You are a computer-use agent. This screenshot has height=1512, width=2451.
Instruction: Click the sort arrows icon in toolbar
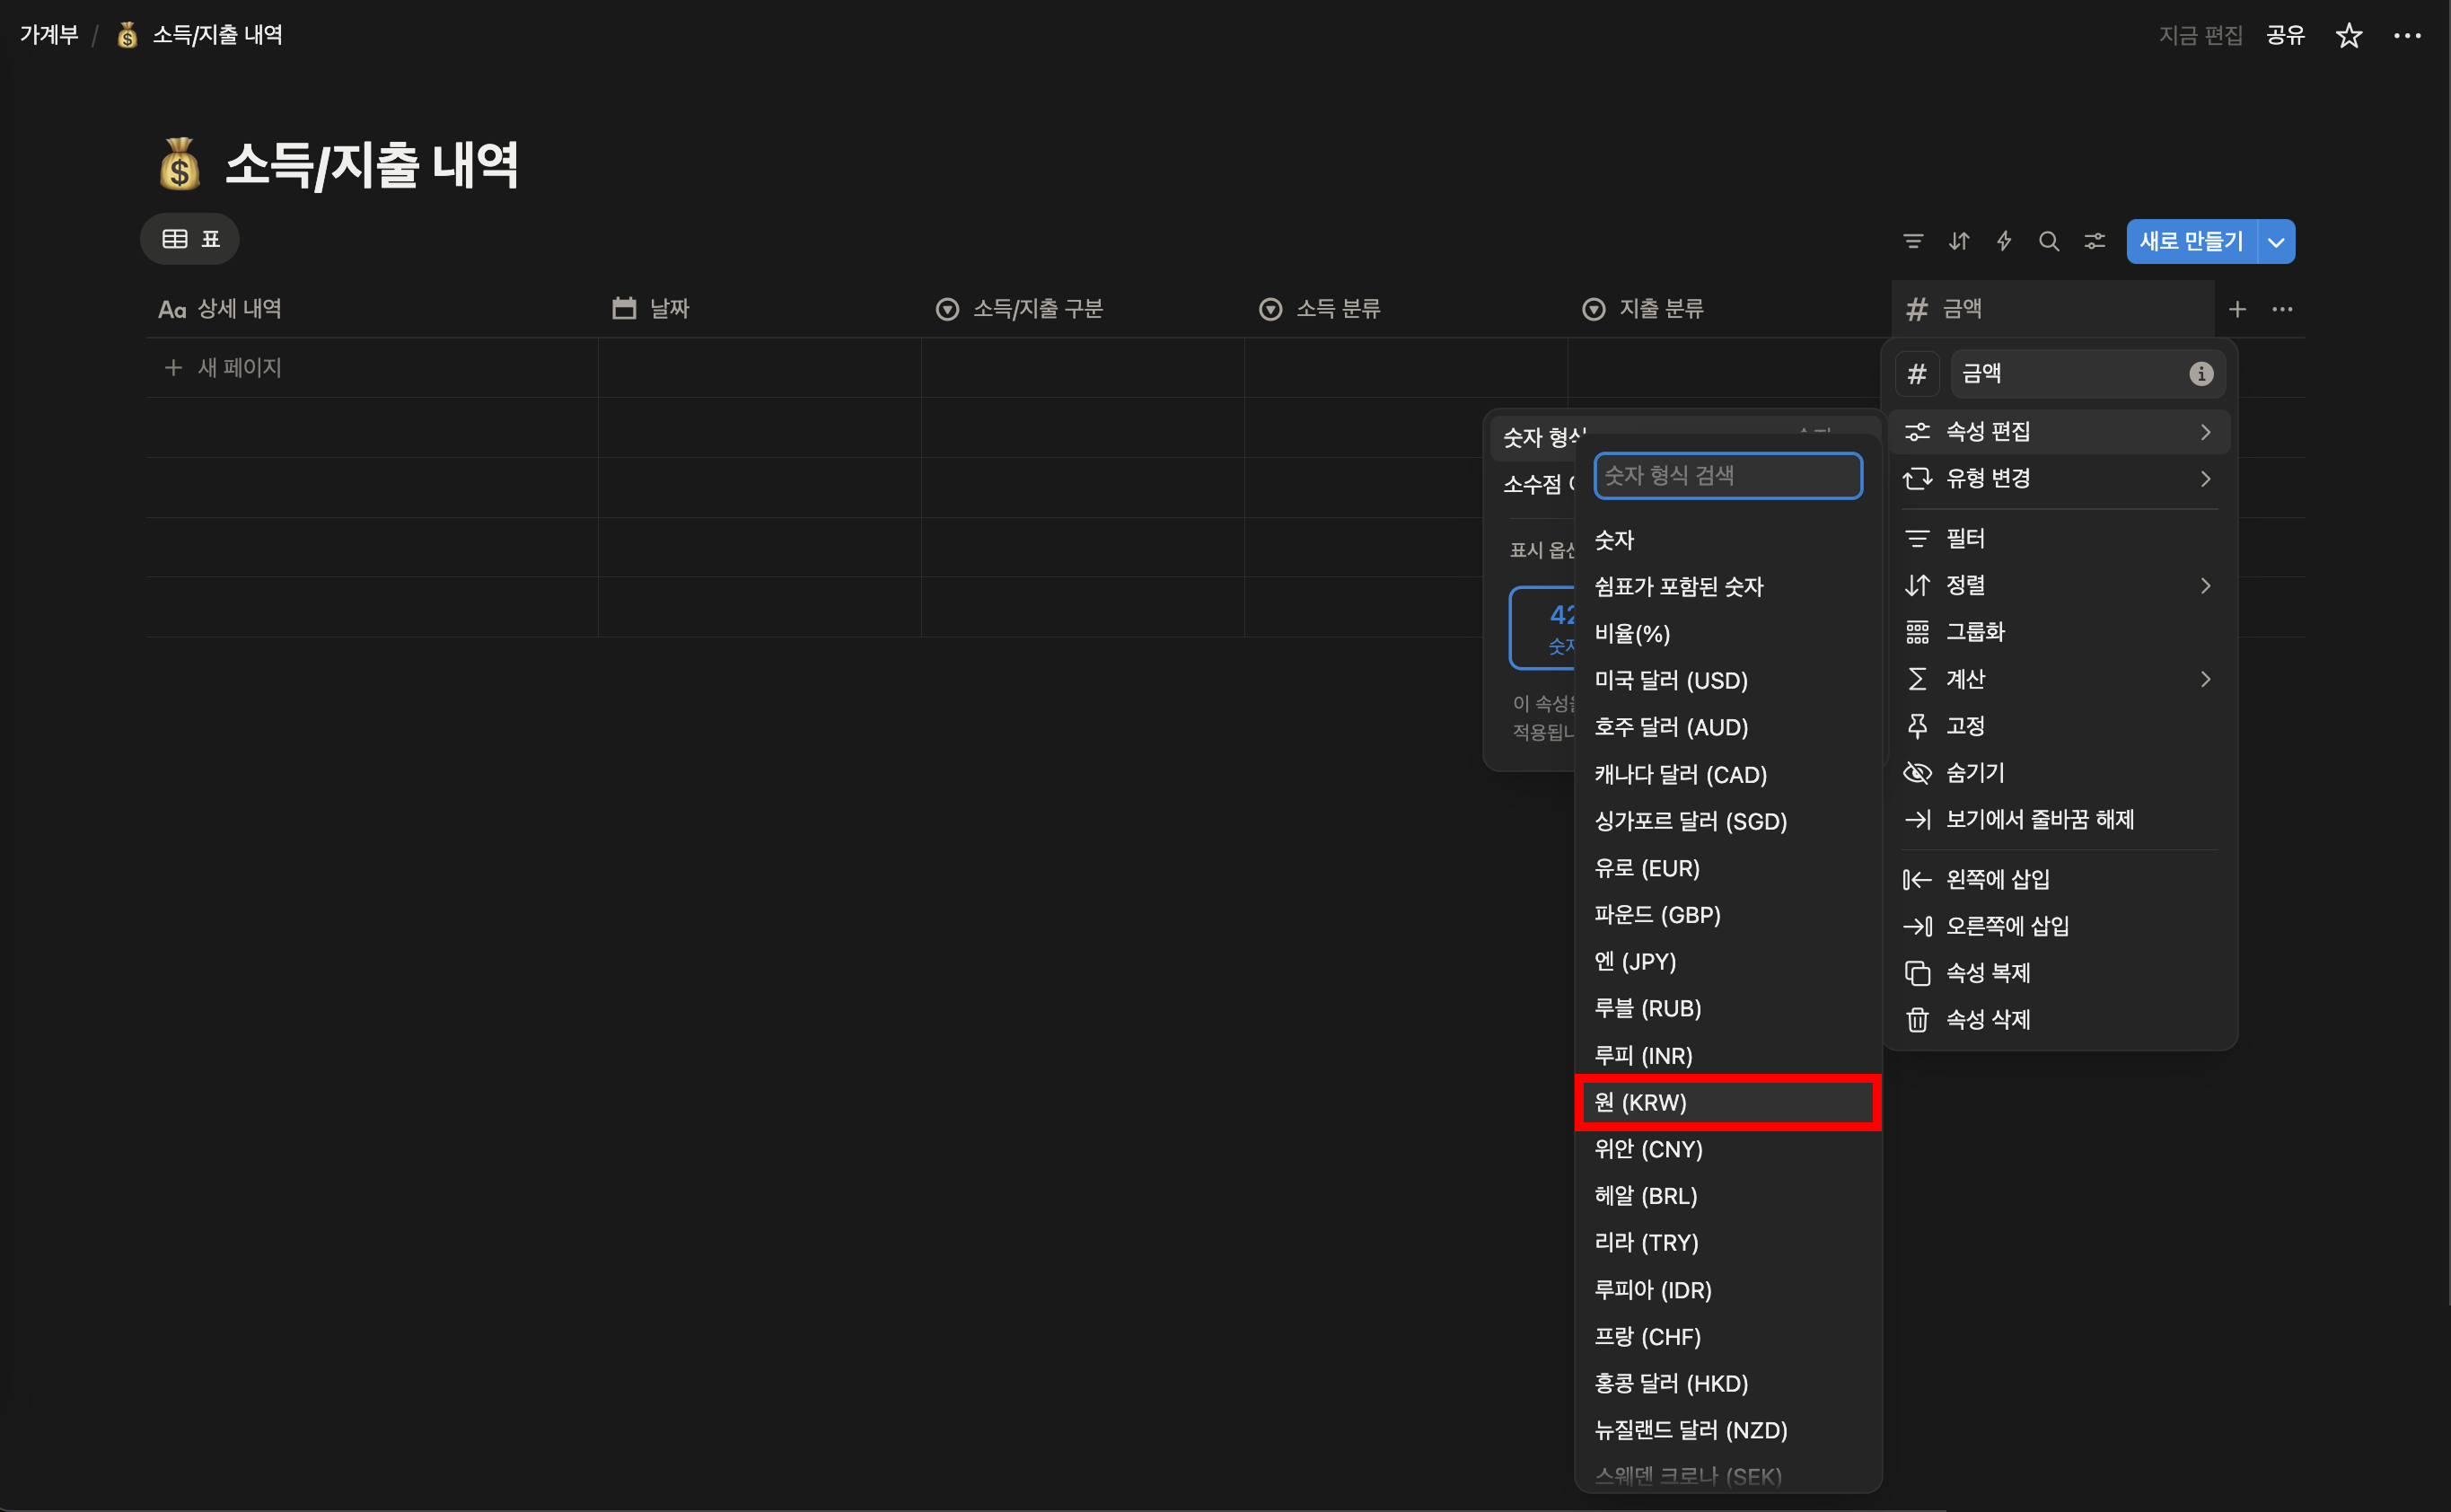(1958, 241)
